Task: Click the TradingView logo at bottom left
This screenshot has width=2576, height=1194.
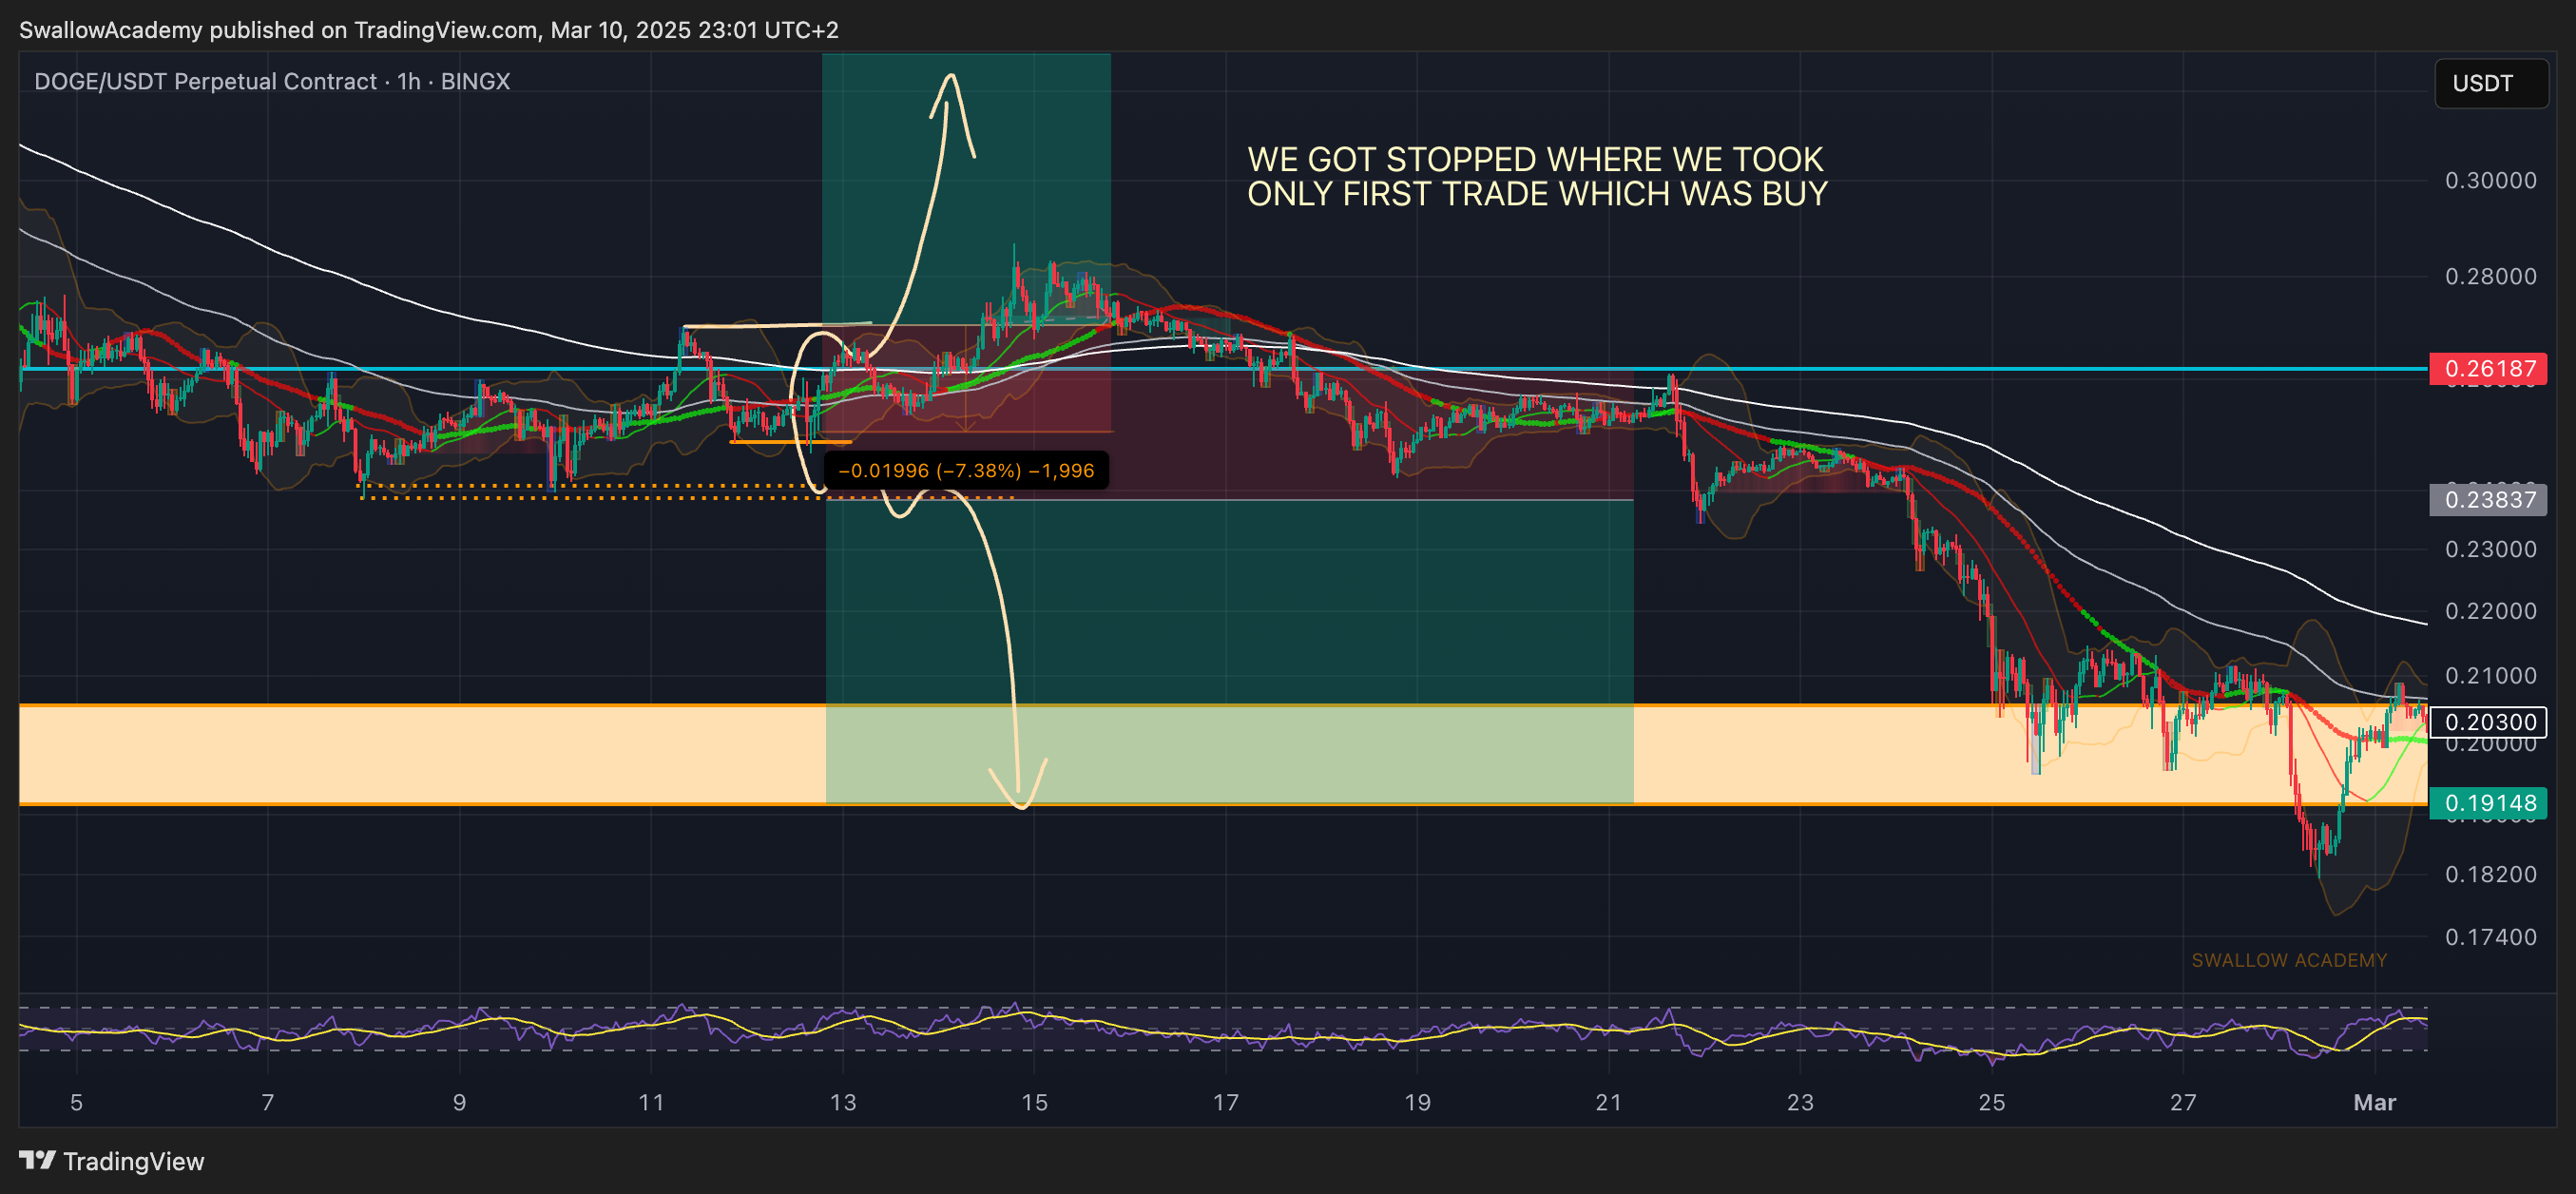Action: click(111, 1161)
